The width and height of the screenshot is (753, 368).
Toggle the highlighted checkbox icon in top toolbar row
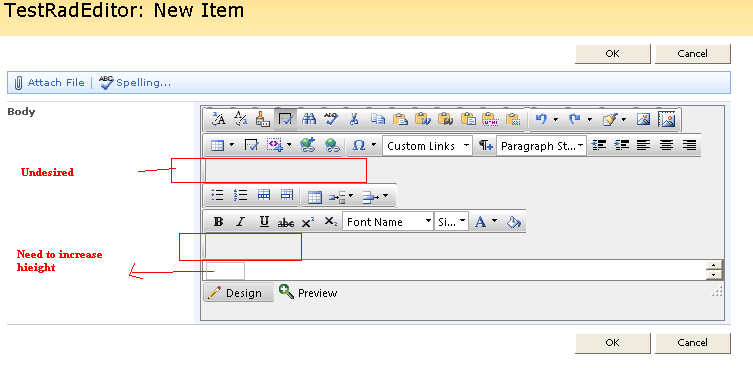(286, 119)
